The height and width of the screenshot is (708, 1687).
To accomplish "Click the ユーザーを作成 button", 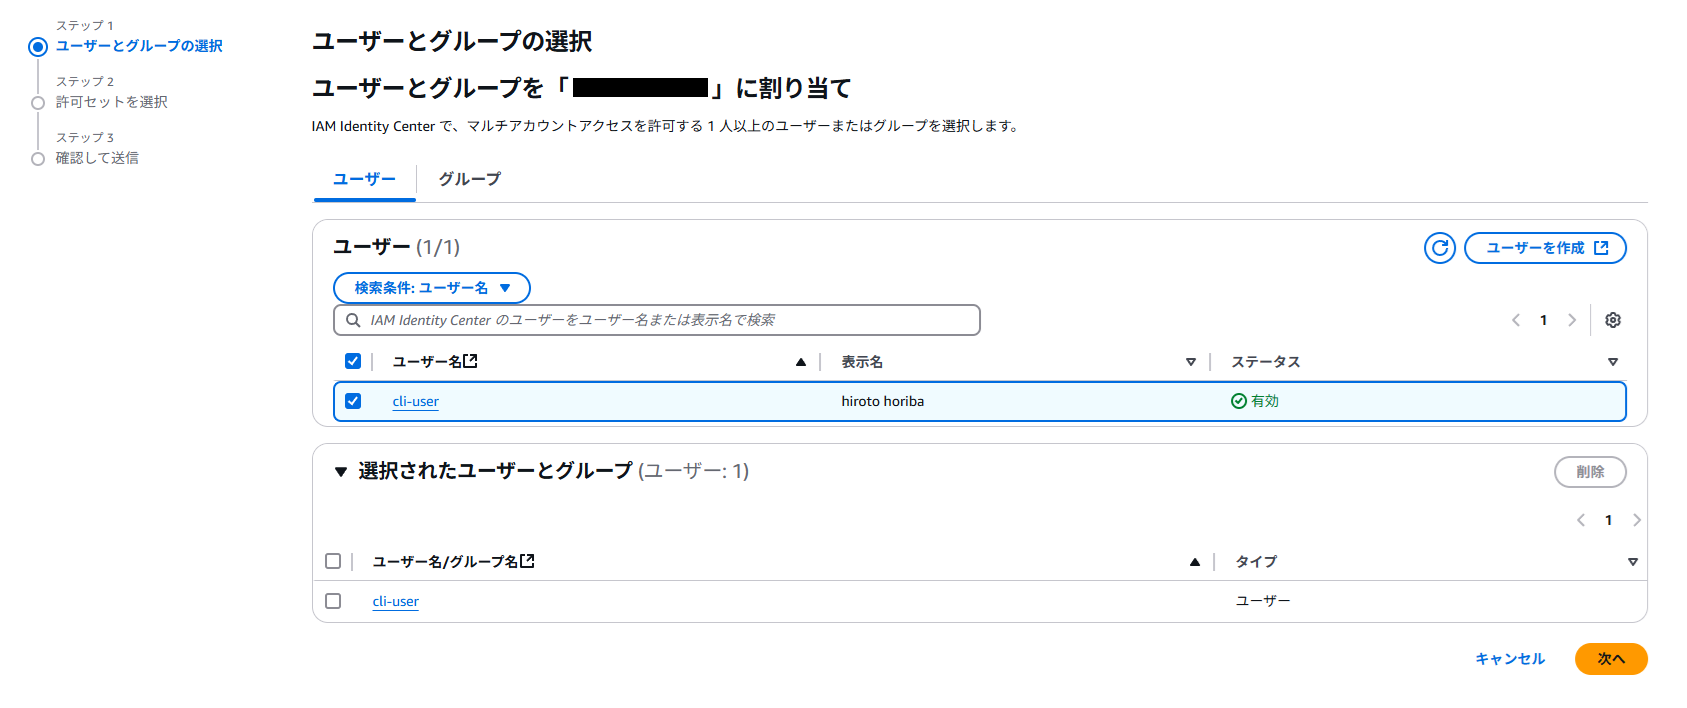I will point(1545,248).
